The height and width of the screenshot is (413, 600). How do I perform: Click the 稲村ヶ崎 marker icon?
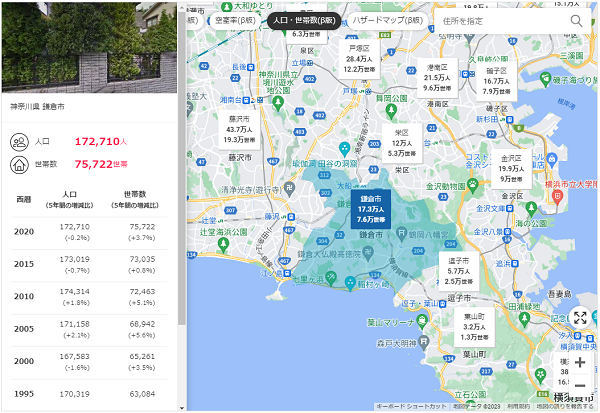pos(350,283)
